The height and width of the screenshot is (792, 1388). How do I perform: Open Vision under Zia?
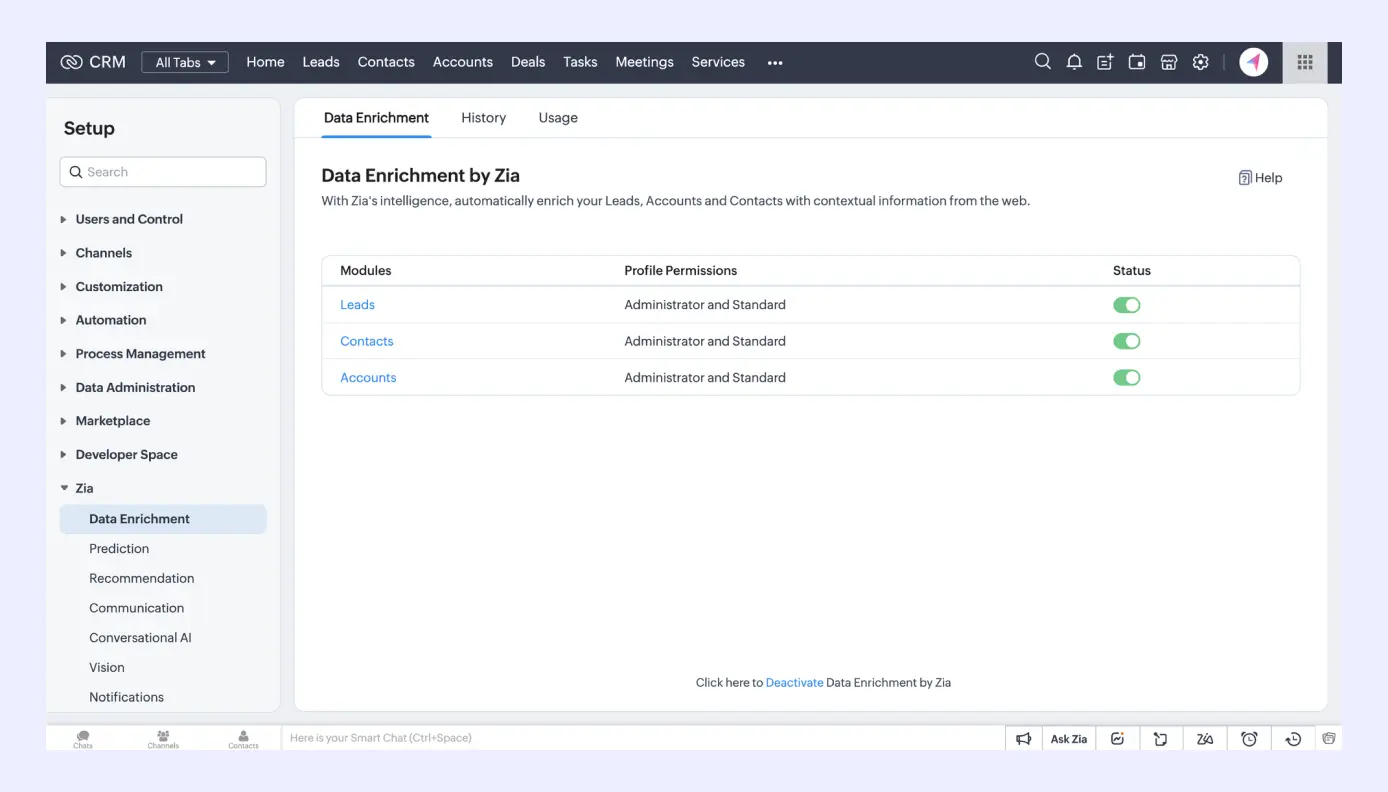pos(107,668)
